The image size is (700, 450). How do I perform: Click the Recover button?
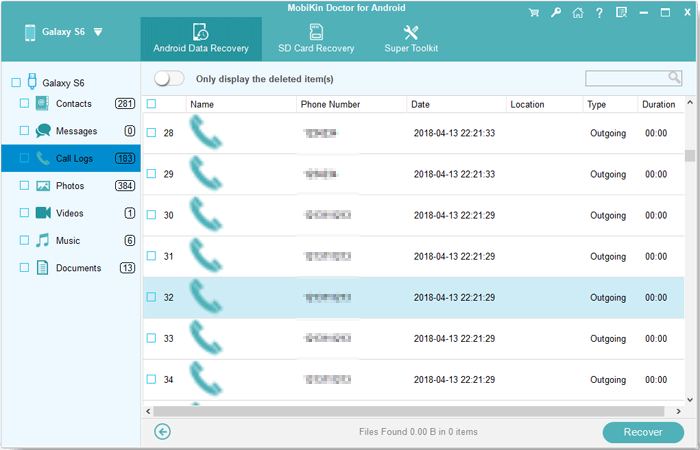pyautogui.click(x=643, y=432)
